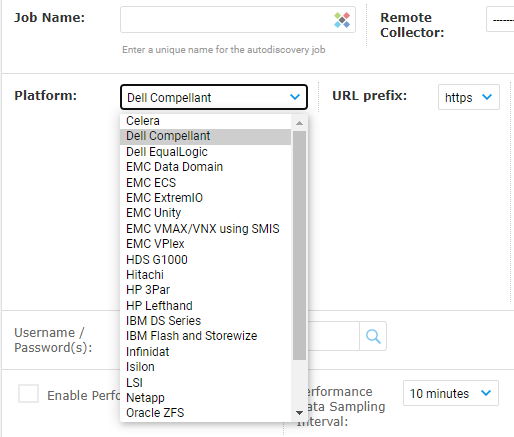Open the 10 minutes sampling interval dropdown

click(x=451, y=393)
